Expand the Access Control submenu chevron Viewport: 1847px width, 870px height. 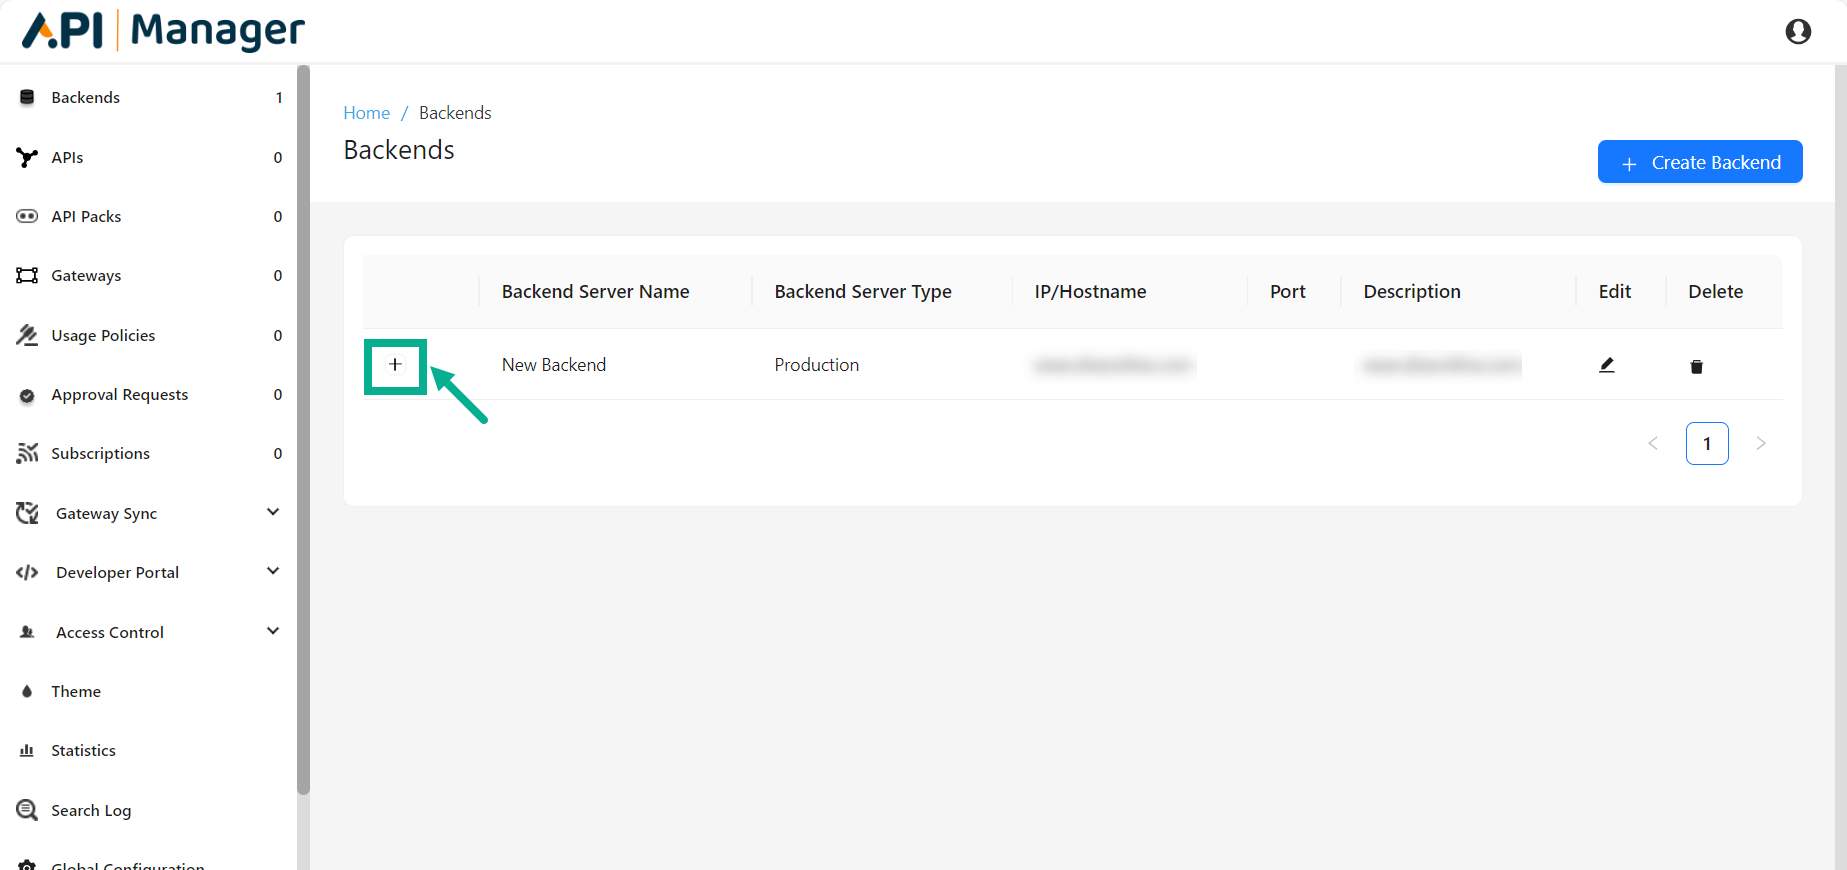pos(273,631)
